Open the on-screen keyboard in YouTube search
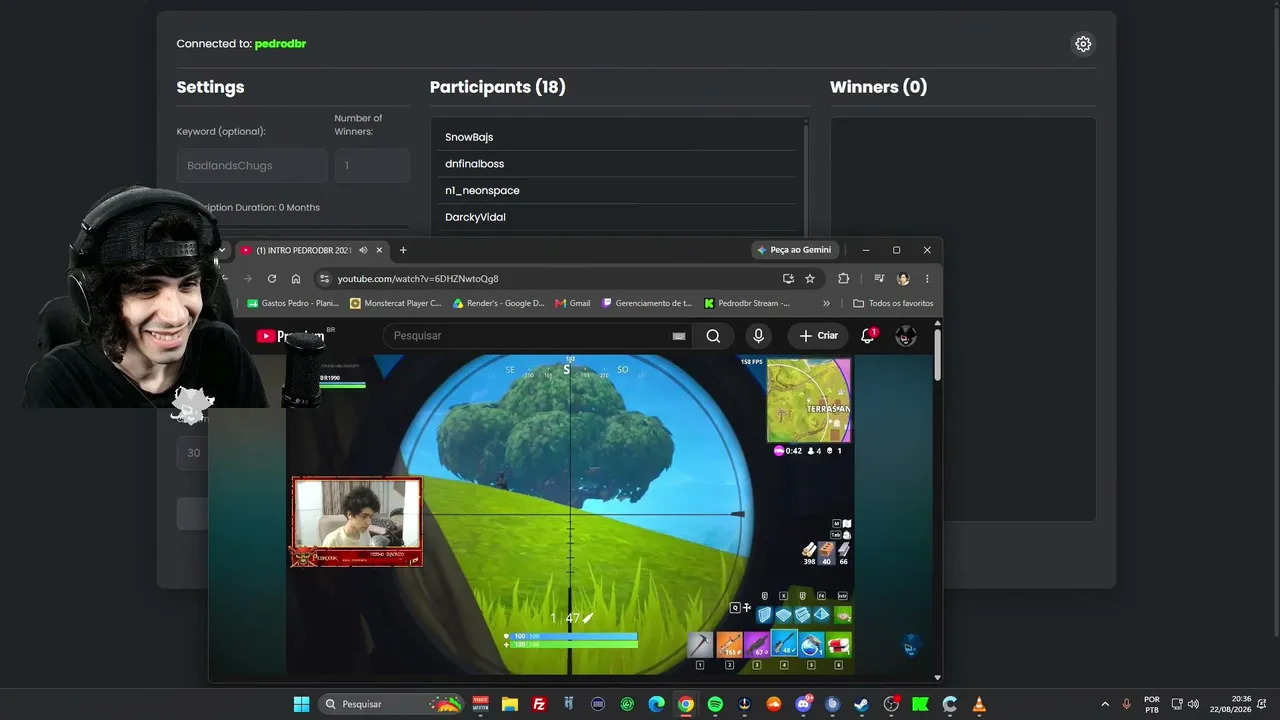 point(679,336)
